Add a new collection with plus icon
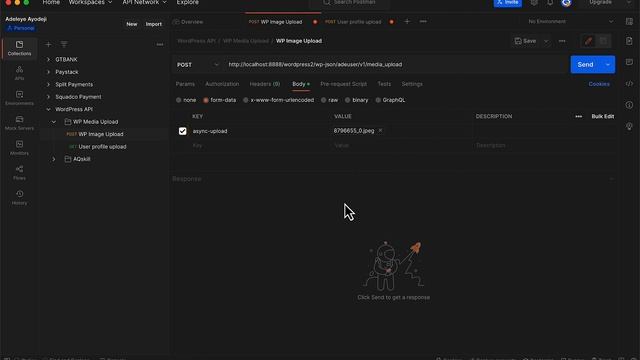Screen dimensions: 640x360 pyautogui.click(x=48, y=44)
